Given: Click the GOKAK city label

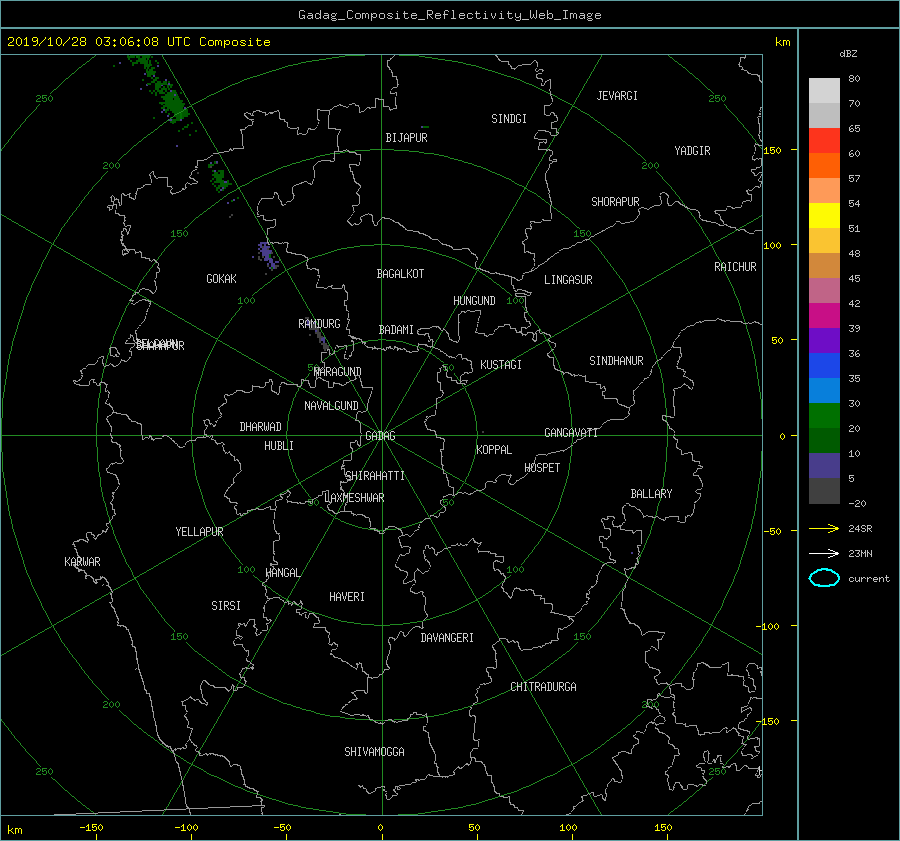Looking at the screenshot, I should tap(221, 278).
